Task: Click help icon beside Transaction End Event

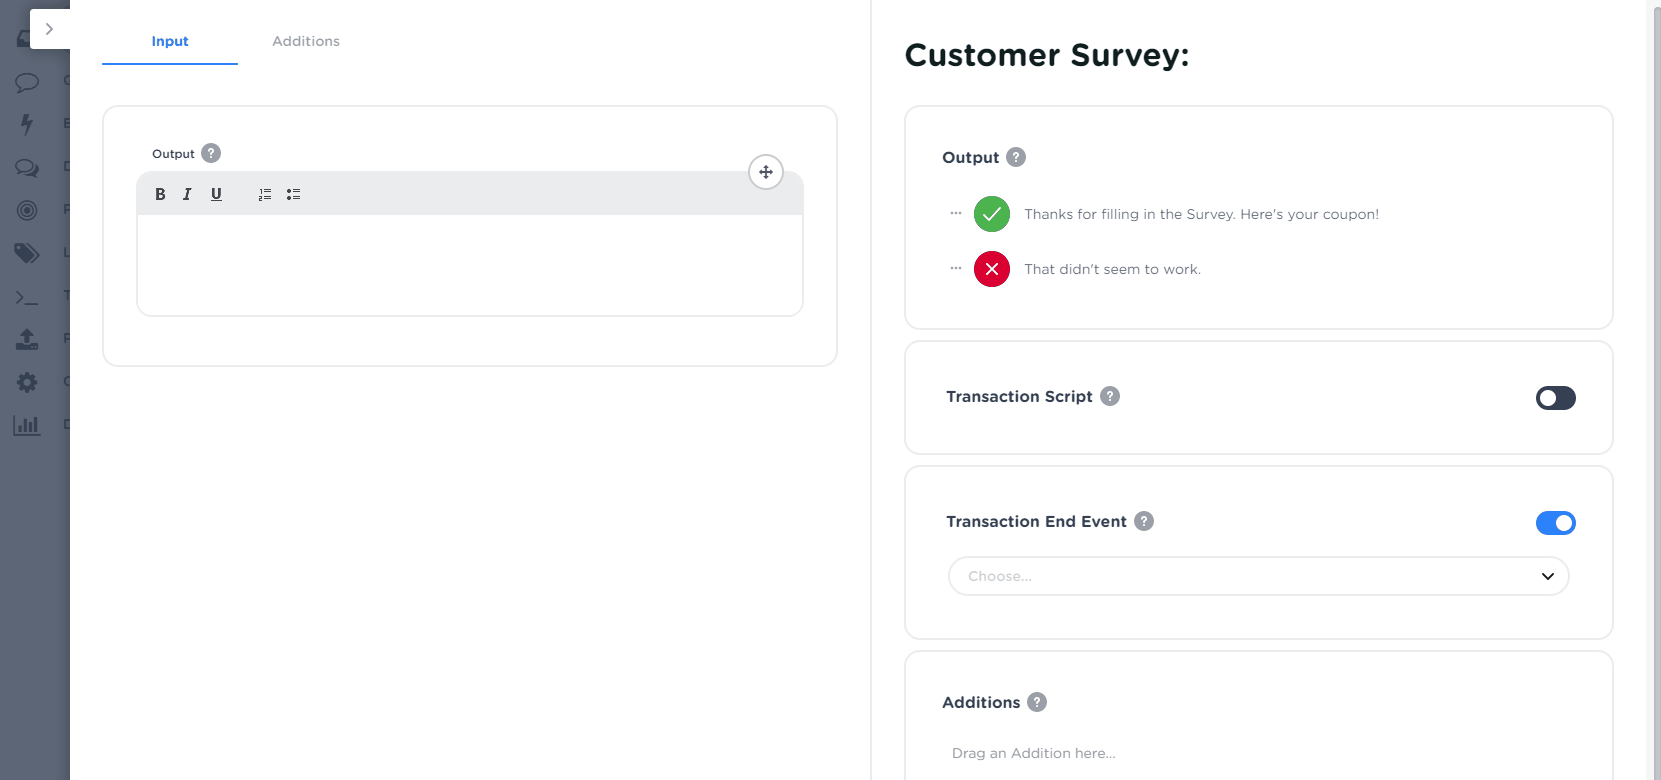Action: click(x=1144, y=521)
